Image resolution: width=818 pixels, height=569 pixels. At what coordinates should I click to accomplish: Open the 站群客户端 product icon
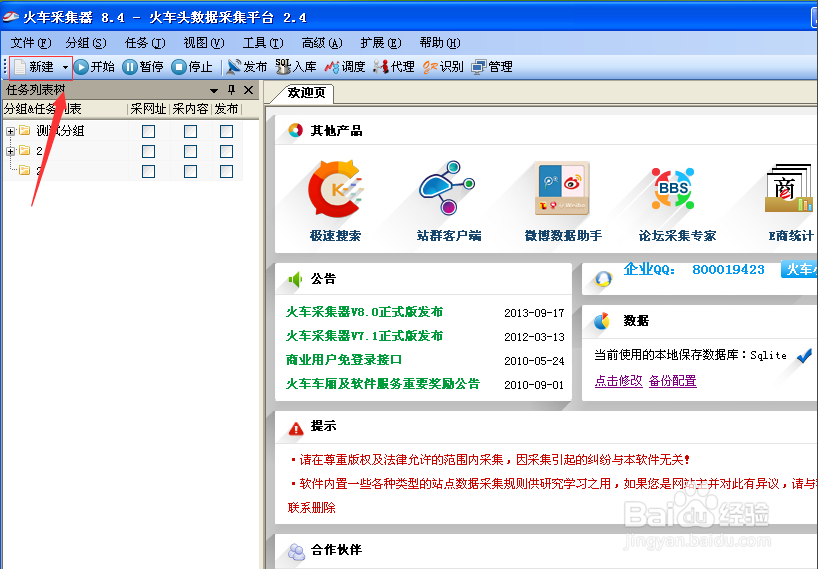tap(447, 188)
